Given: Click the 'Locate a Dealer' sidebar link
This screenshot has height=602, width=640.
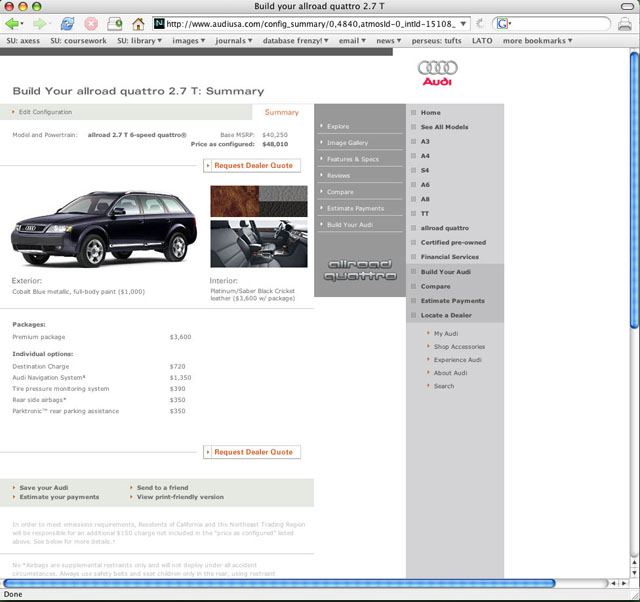Looking at the screenshot, I should pyautogui.click(x=446, y=315).
